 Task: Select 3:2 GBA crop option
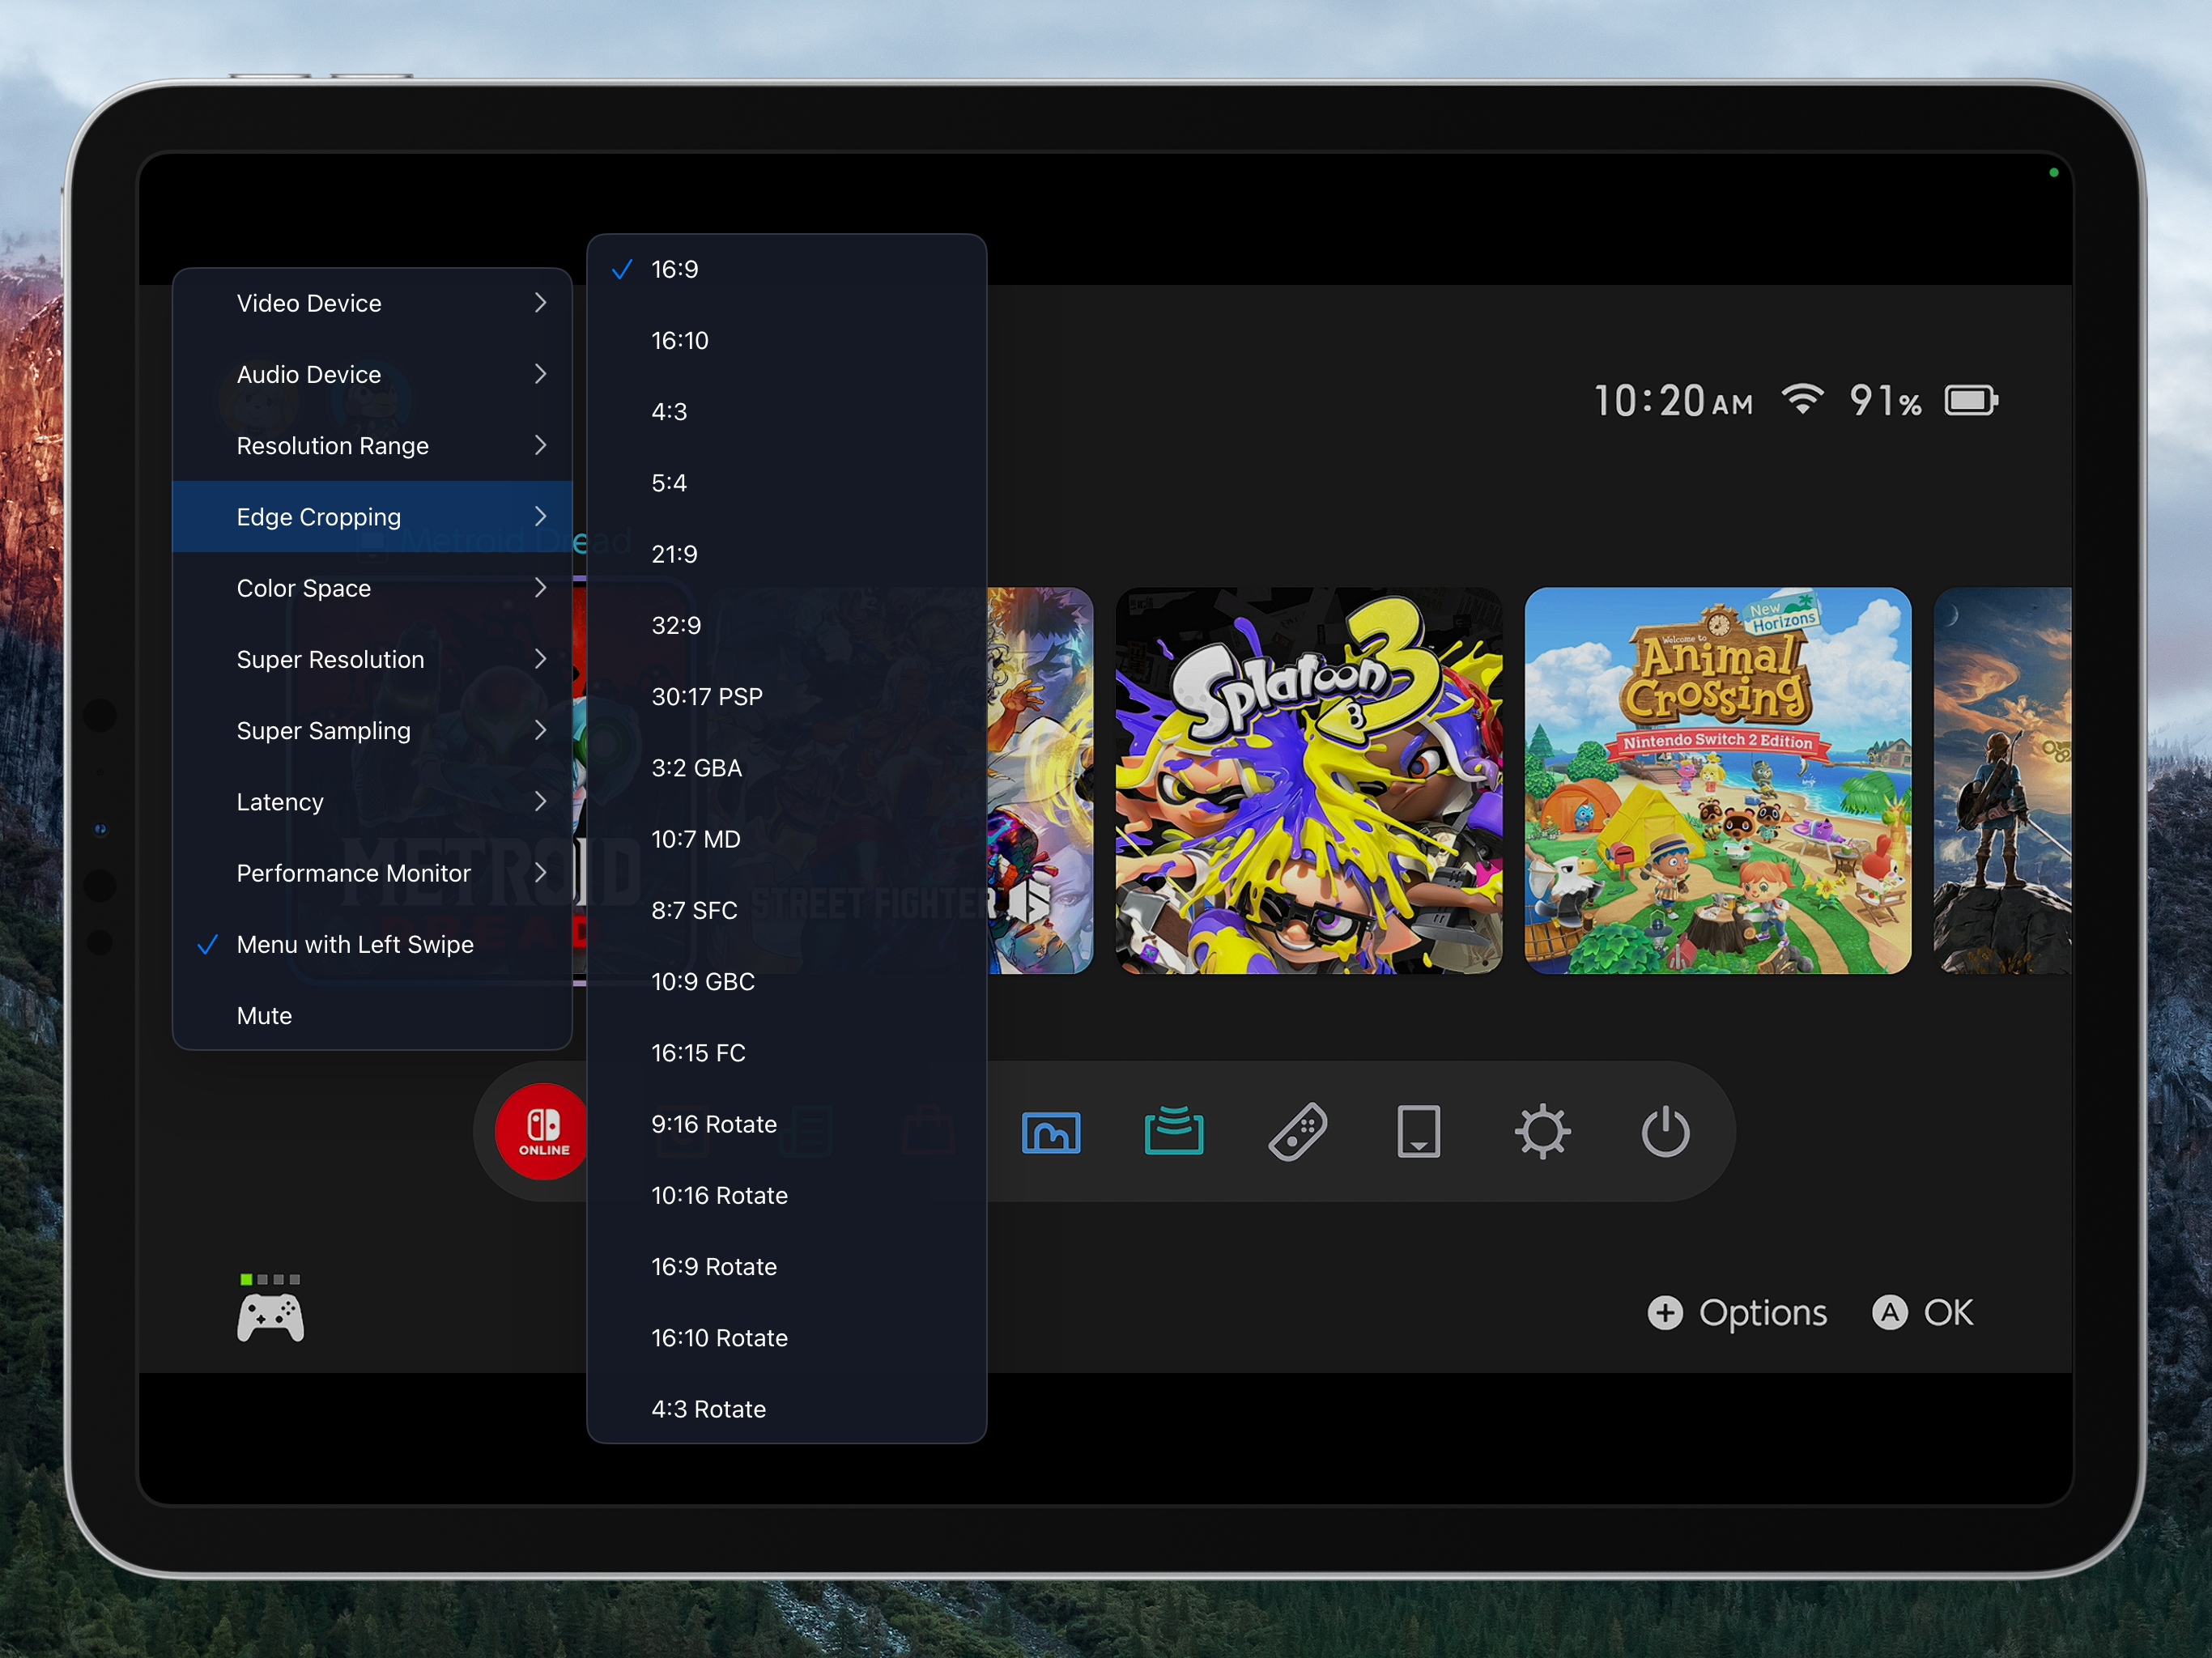click(x=786, y=767)
